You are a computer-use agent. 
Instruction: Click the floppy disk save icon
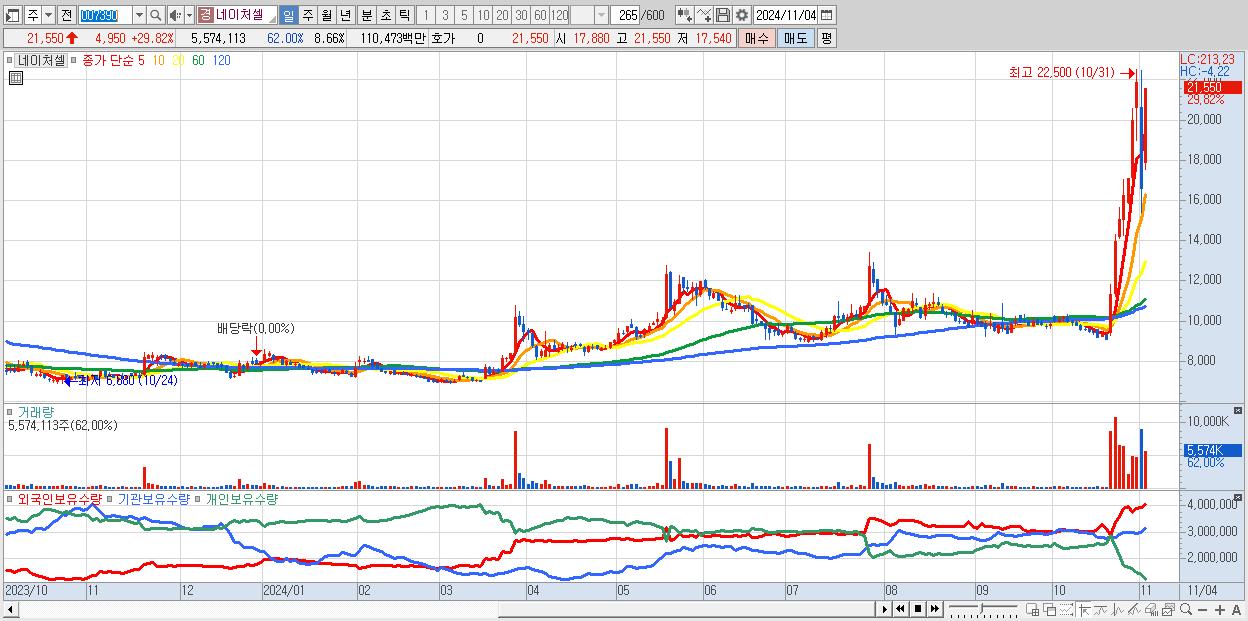pos(723,16)
